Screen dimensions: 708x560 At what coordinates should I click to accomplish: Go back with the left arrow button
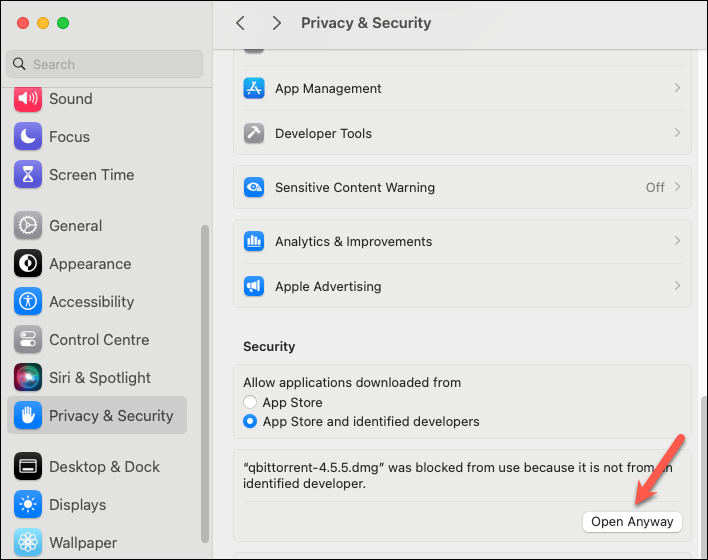click(241, 23)
